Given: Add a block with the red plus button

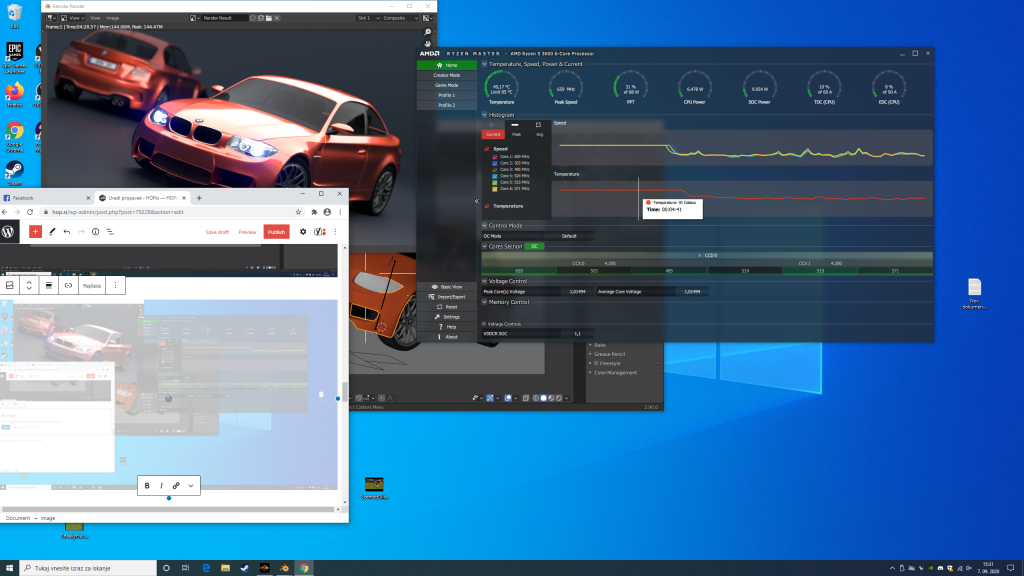Looking at the screenshot, I should click(35, 232).
